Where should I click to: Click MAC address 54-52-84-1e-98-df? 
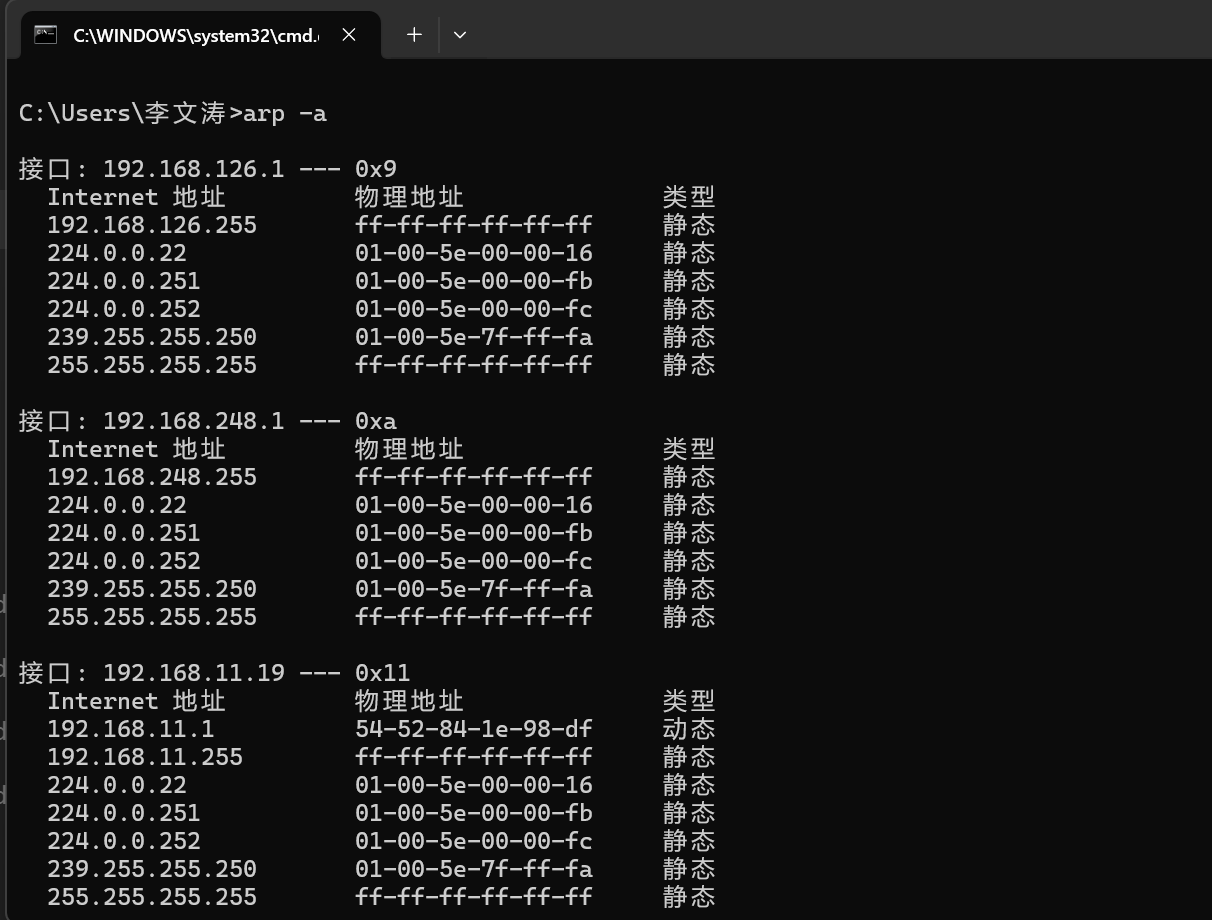(x=473, y=729)
